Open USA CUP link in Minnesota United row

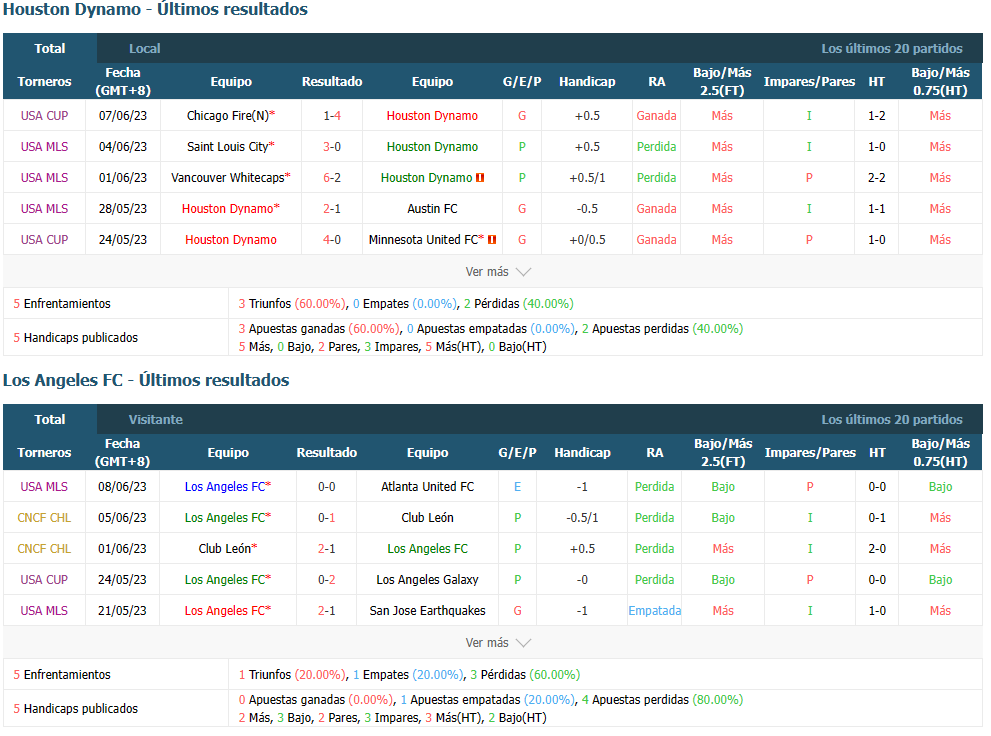pos(44,239)
